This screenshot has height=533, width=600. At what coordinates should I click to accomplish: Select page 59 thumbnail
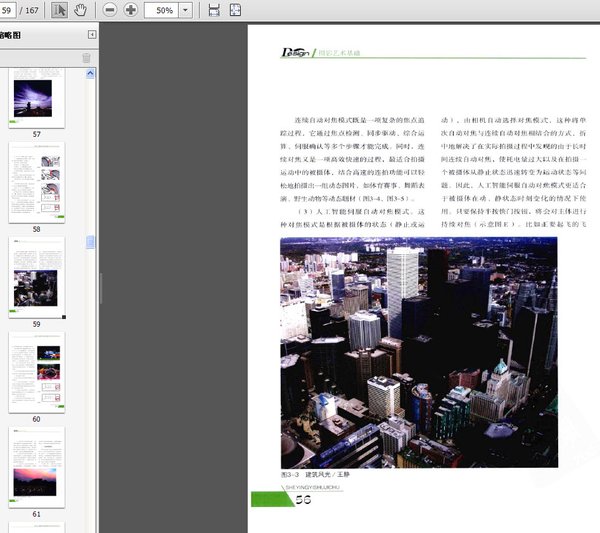[x=36, y=277]
